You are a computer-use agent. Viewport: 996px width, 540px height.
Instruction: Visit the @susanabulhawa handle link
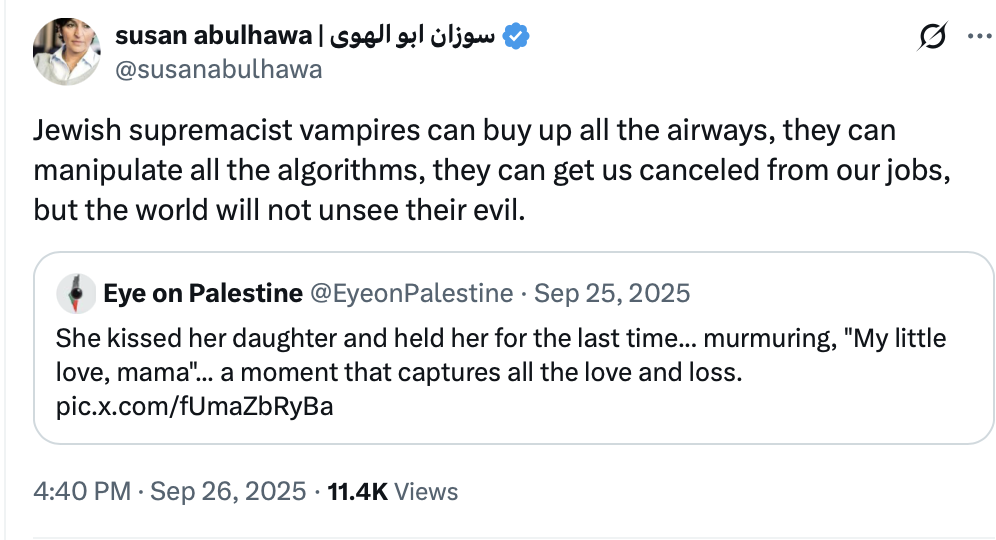220,68
